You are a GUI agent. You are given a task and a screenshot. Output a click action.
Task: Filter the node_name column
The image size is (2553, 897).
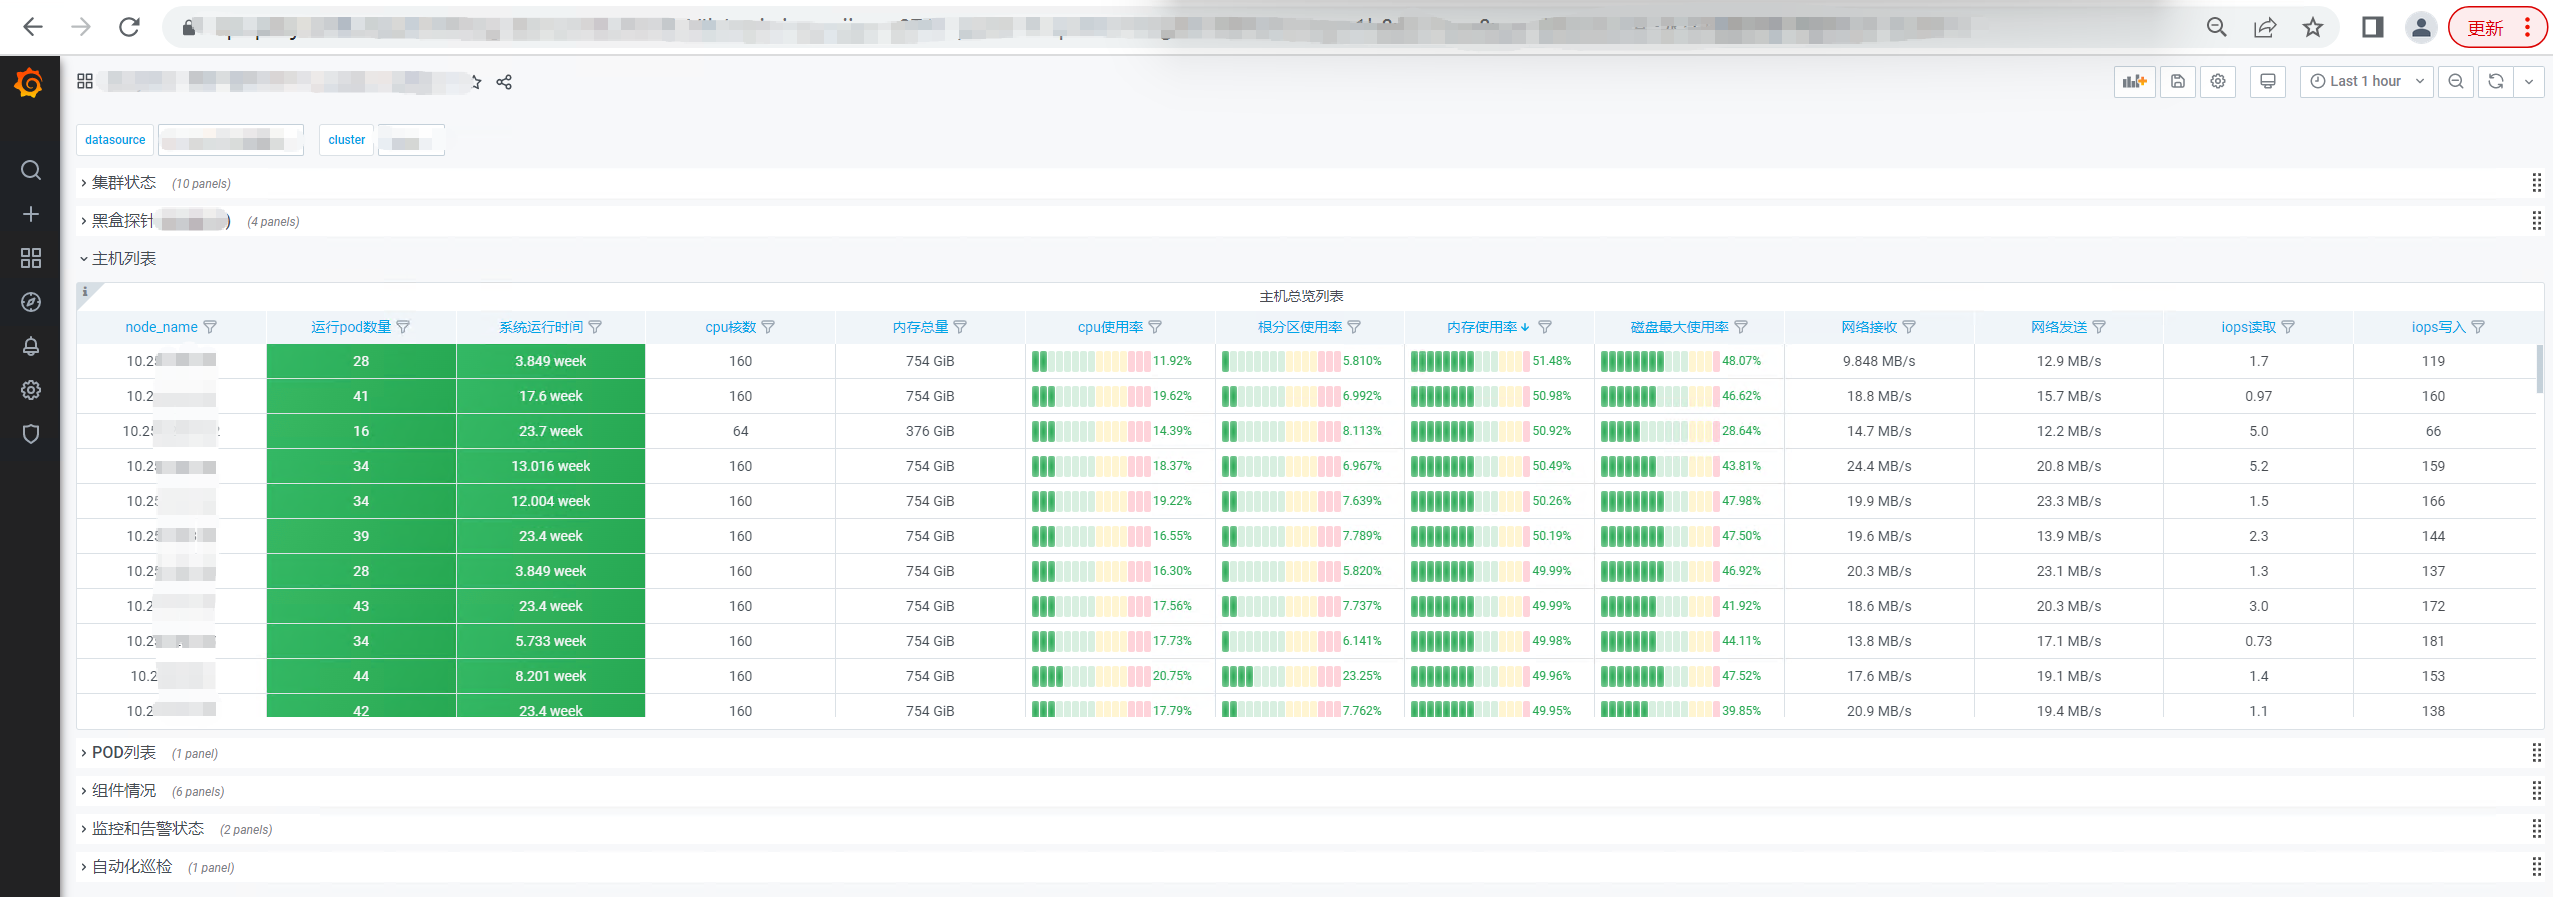(x=210, y=327)
